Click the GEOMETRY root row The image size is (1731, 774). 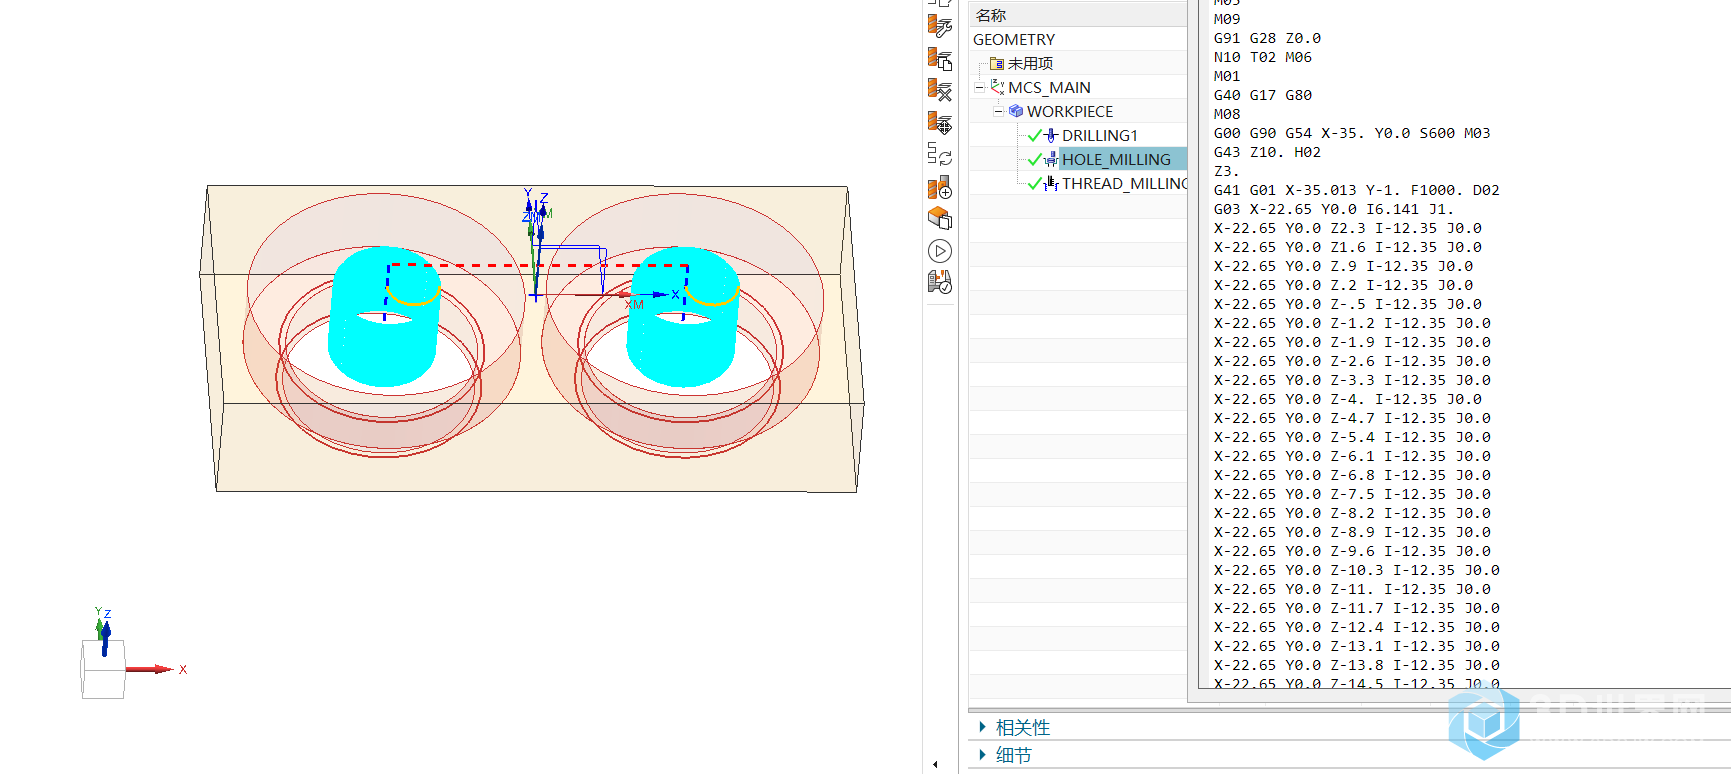[x=1077, y=39]
